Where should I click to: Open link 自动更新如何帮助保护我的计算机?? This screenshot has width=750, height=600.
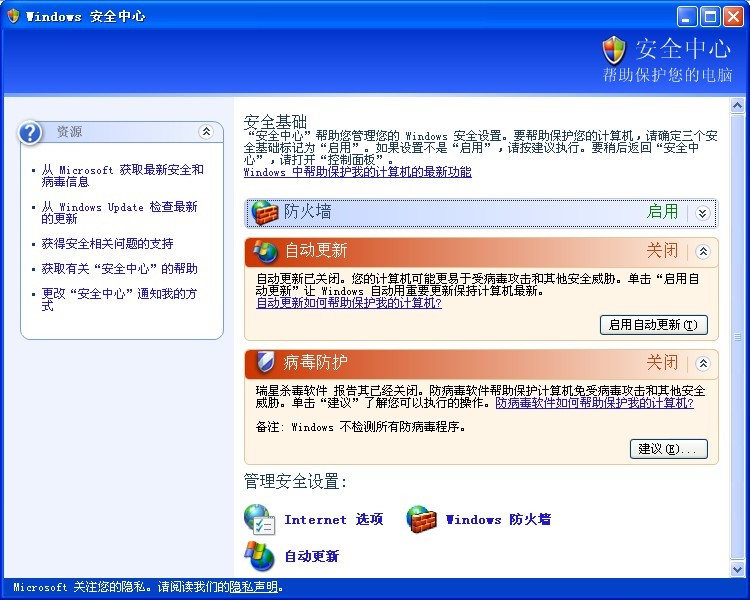(x=349, y=303)
